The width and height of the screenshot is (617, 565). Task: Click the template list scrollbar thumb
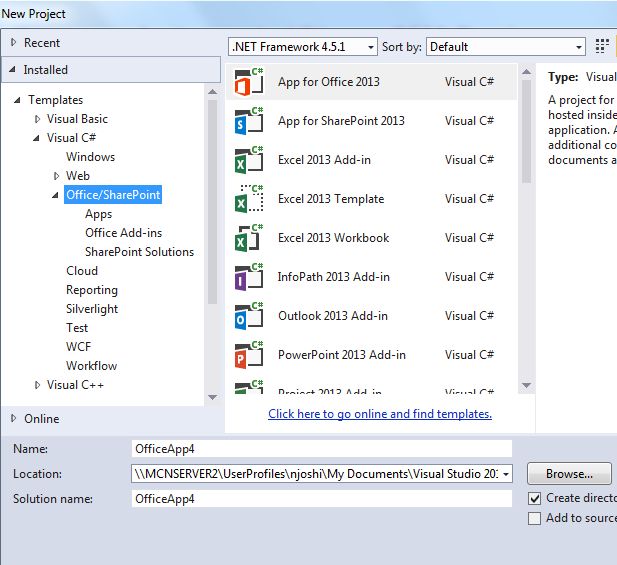coord(526,131)
